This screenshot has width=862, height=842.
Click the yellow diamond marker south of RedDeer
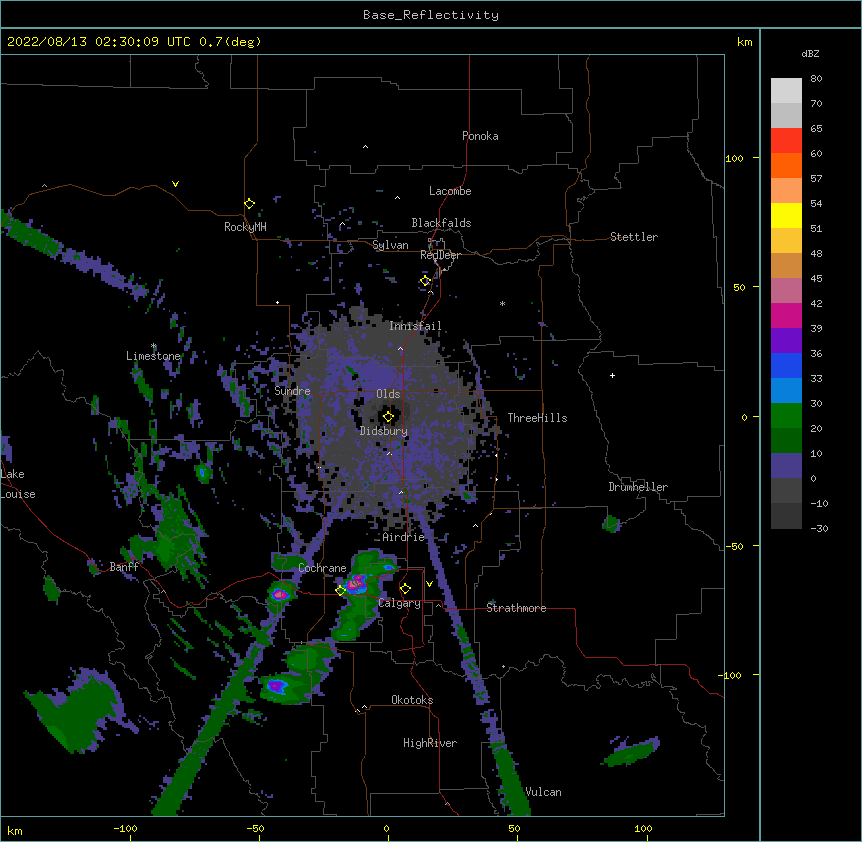click(x=425, y=281)
